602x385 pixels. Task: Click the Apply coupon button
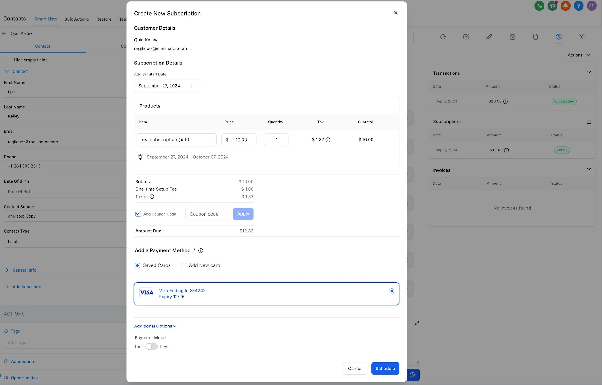(x=243, y=214)
